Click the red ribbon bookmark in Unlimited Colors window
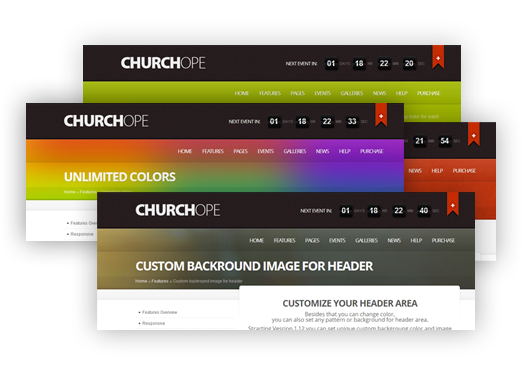The width and height of the screenshot is (522, 376). (x=381, y=115)
